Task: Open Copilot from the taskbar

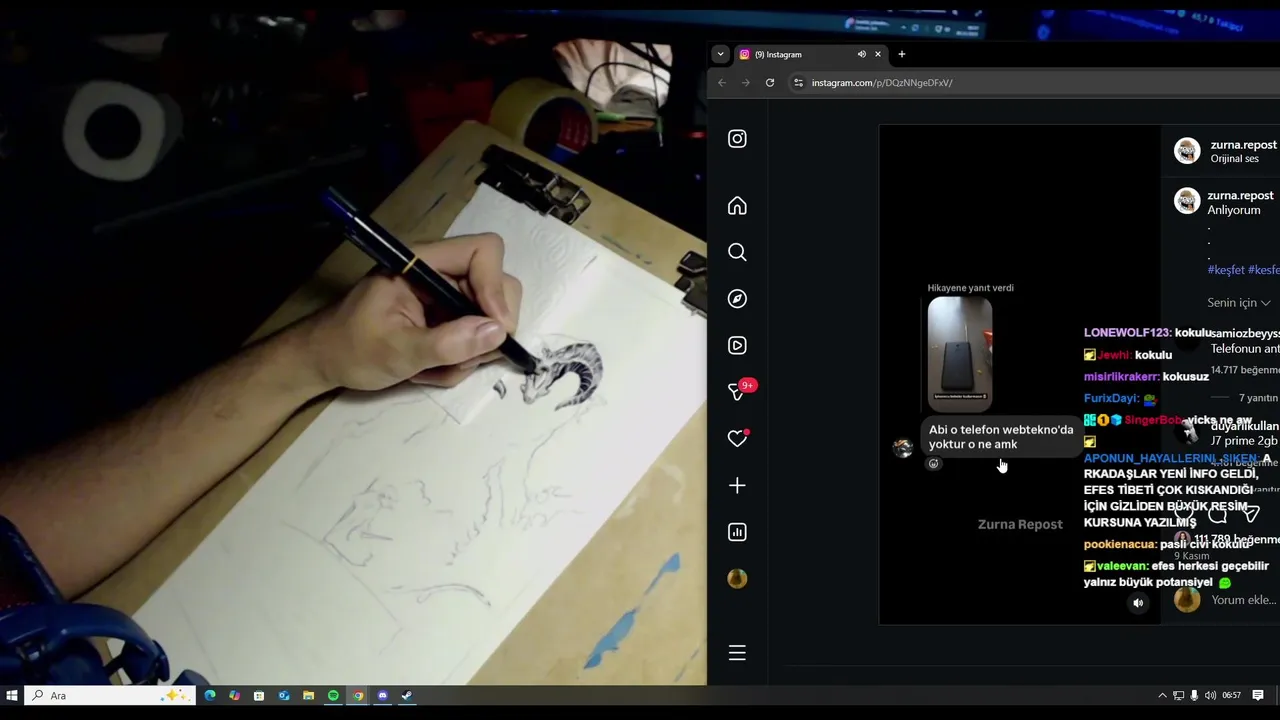Action: coord(234,695)
